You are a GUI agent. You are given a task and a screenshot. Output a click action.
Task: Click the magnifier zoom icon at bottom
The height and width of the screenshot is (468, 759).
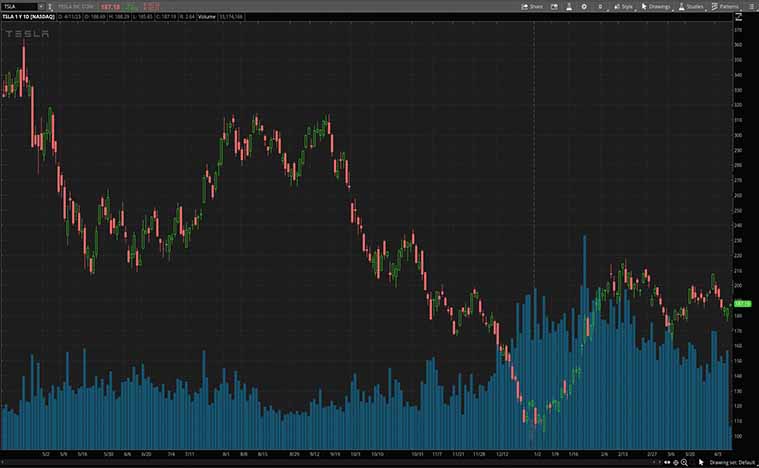coord(684,463)
